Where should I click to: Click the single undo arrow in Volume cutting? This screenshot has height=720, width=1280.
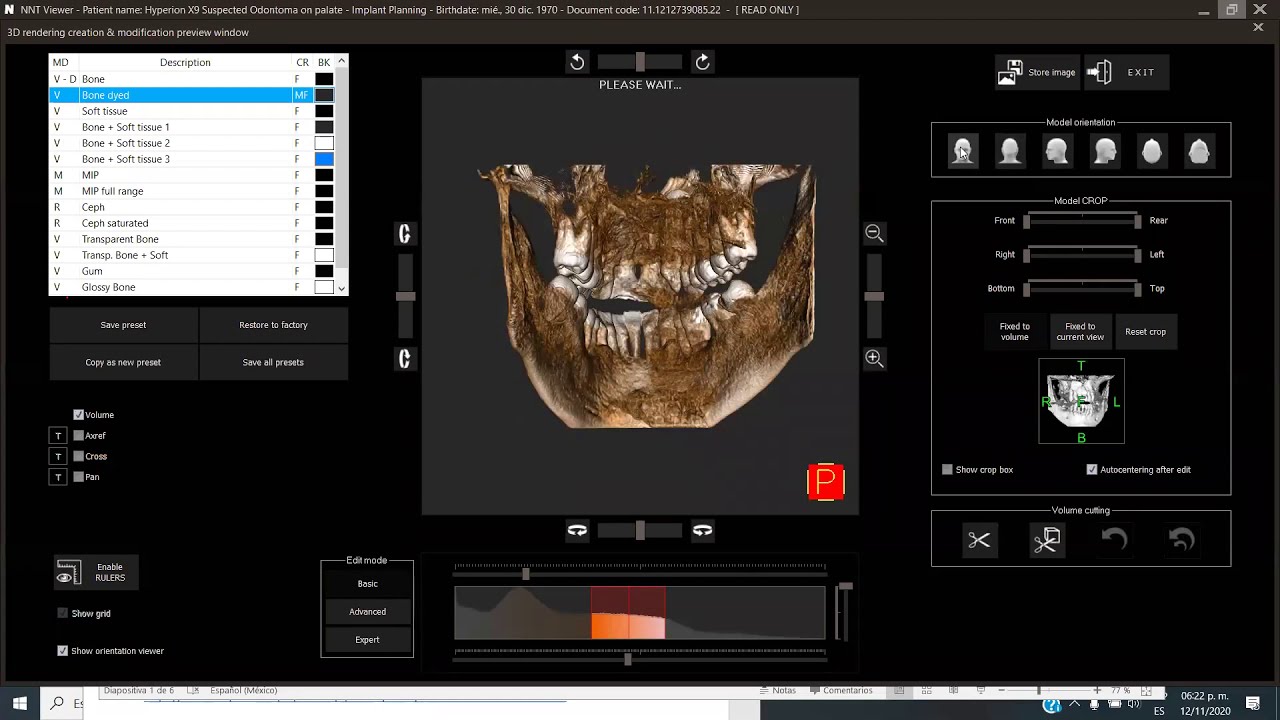[1114, 541]
